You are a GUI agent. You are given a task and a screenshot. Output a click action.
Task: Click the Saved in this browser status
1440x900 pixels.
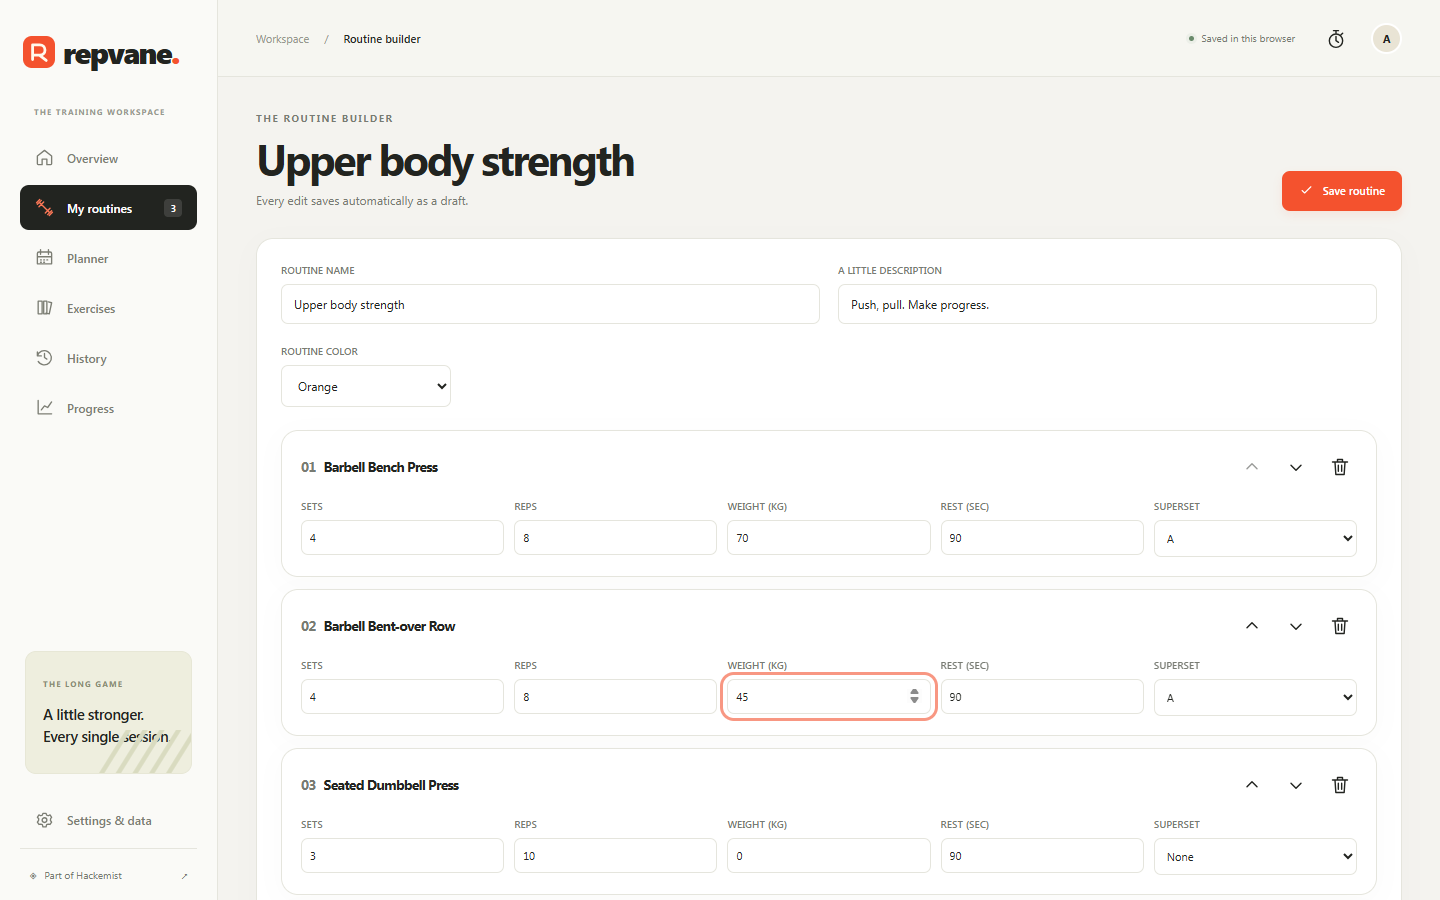pos(1241,39)
